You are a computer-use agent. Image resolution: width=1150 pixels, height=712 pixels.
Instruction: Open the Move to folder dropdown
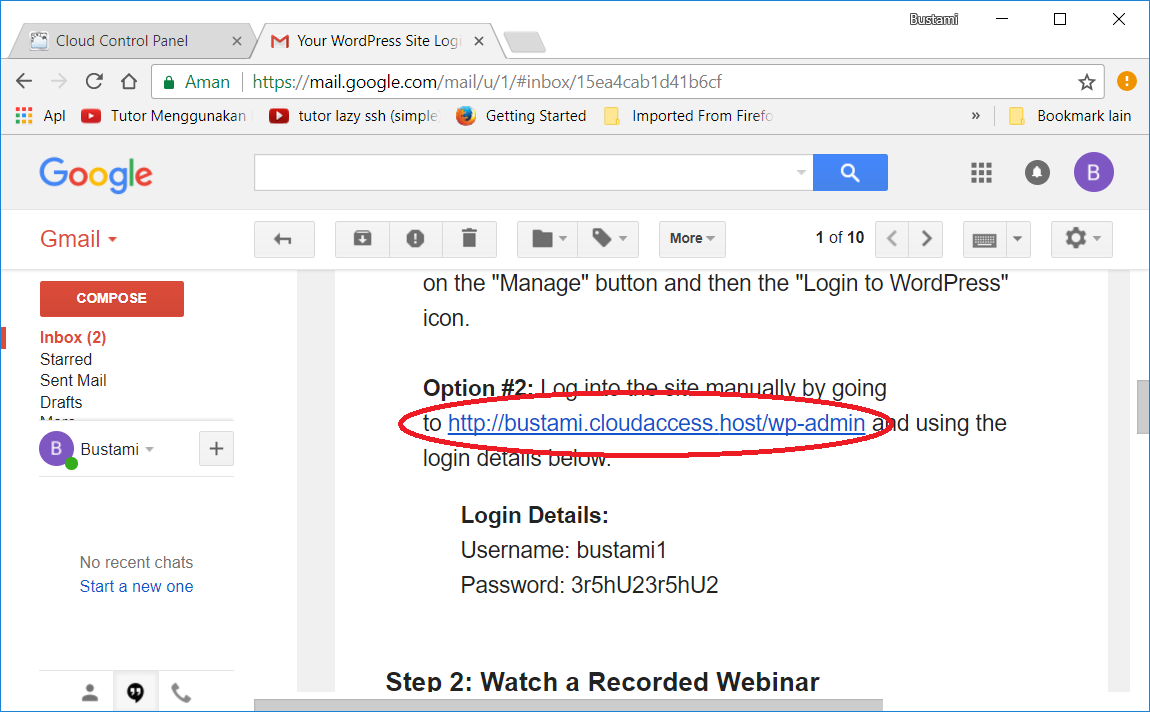coord(548,239)
